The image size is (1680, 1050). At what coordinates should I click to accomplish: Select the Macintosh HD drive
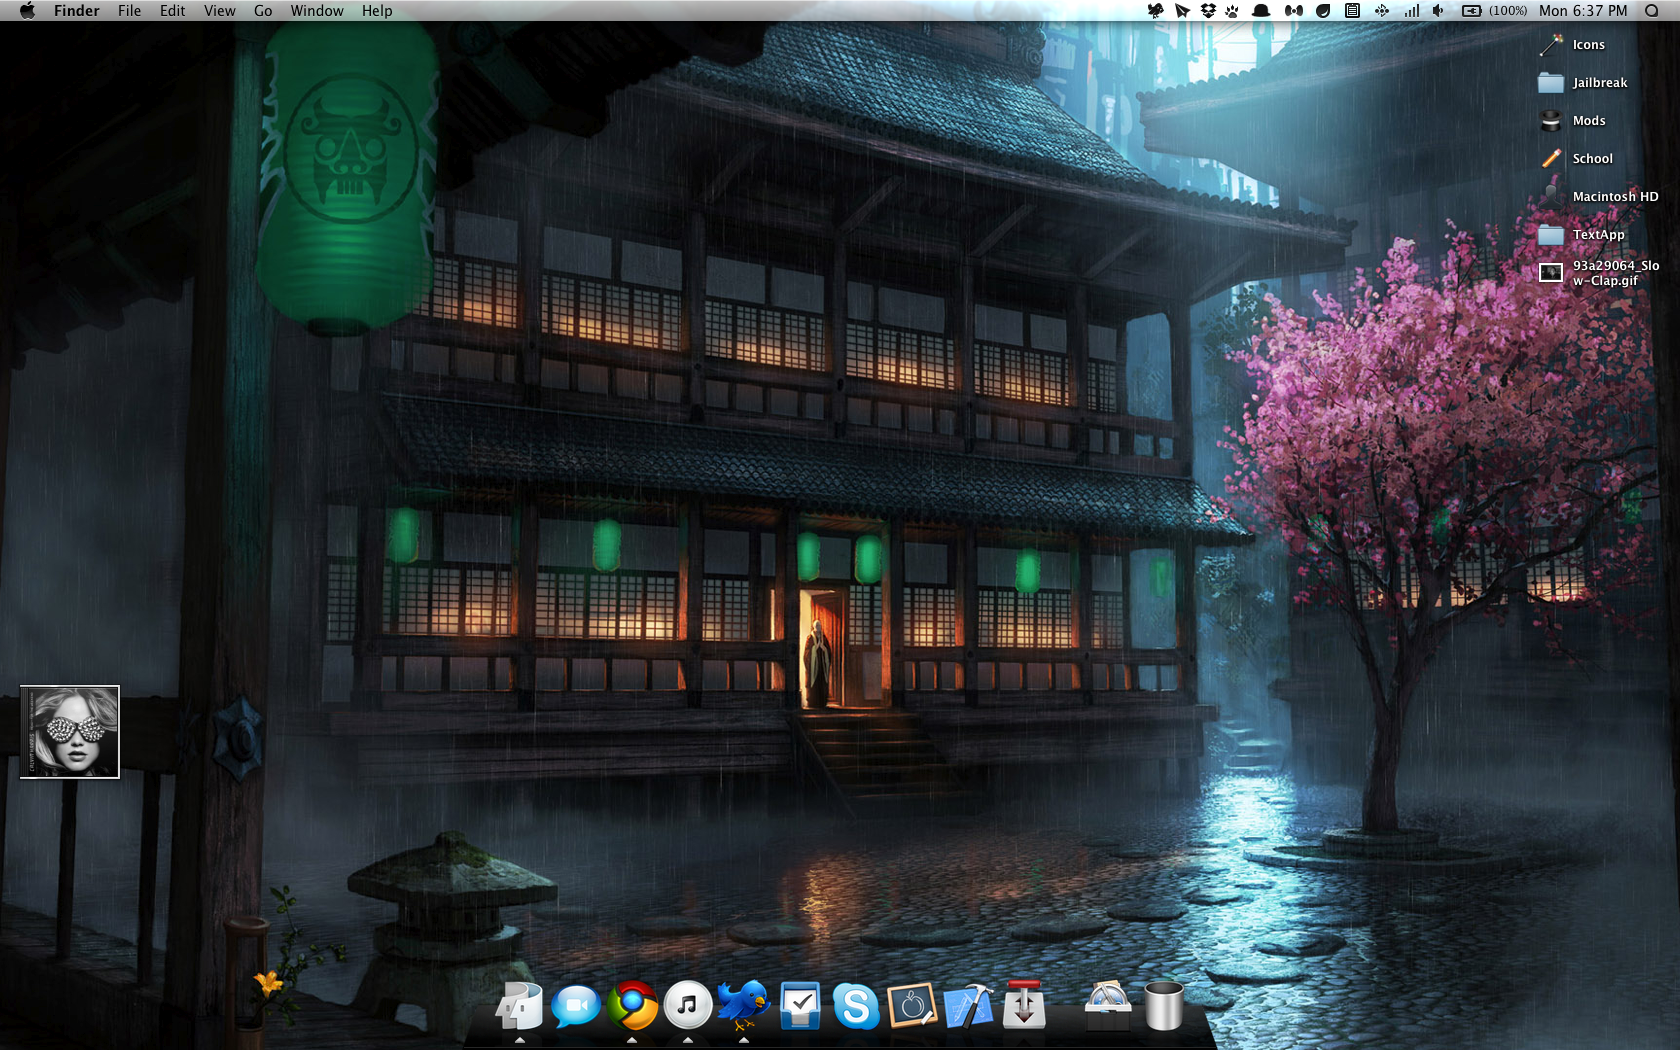(x=1599, y=197)
